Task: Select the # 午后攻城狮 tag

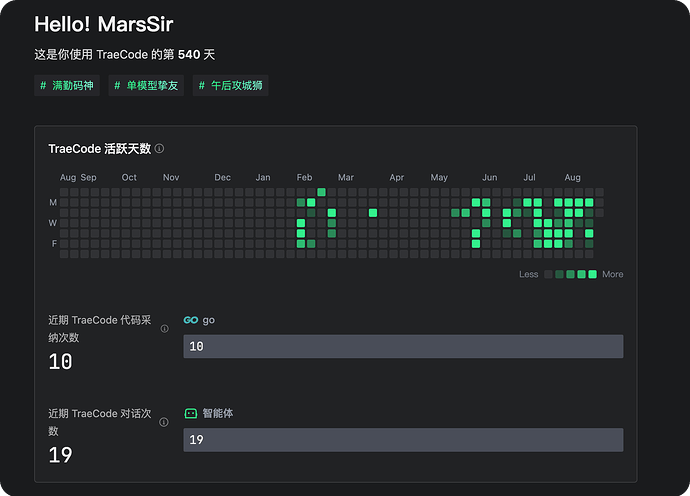Action: click(231, 85)
